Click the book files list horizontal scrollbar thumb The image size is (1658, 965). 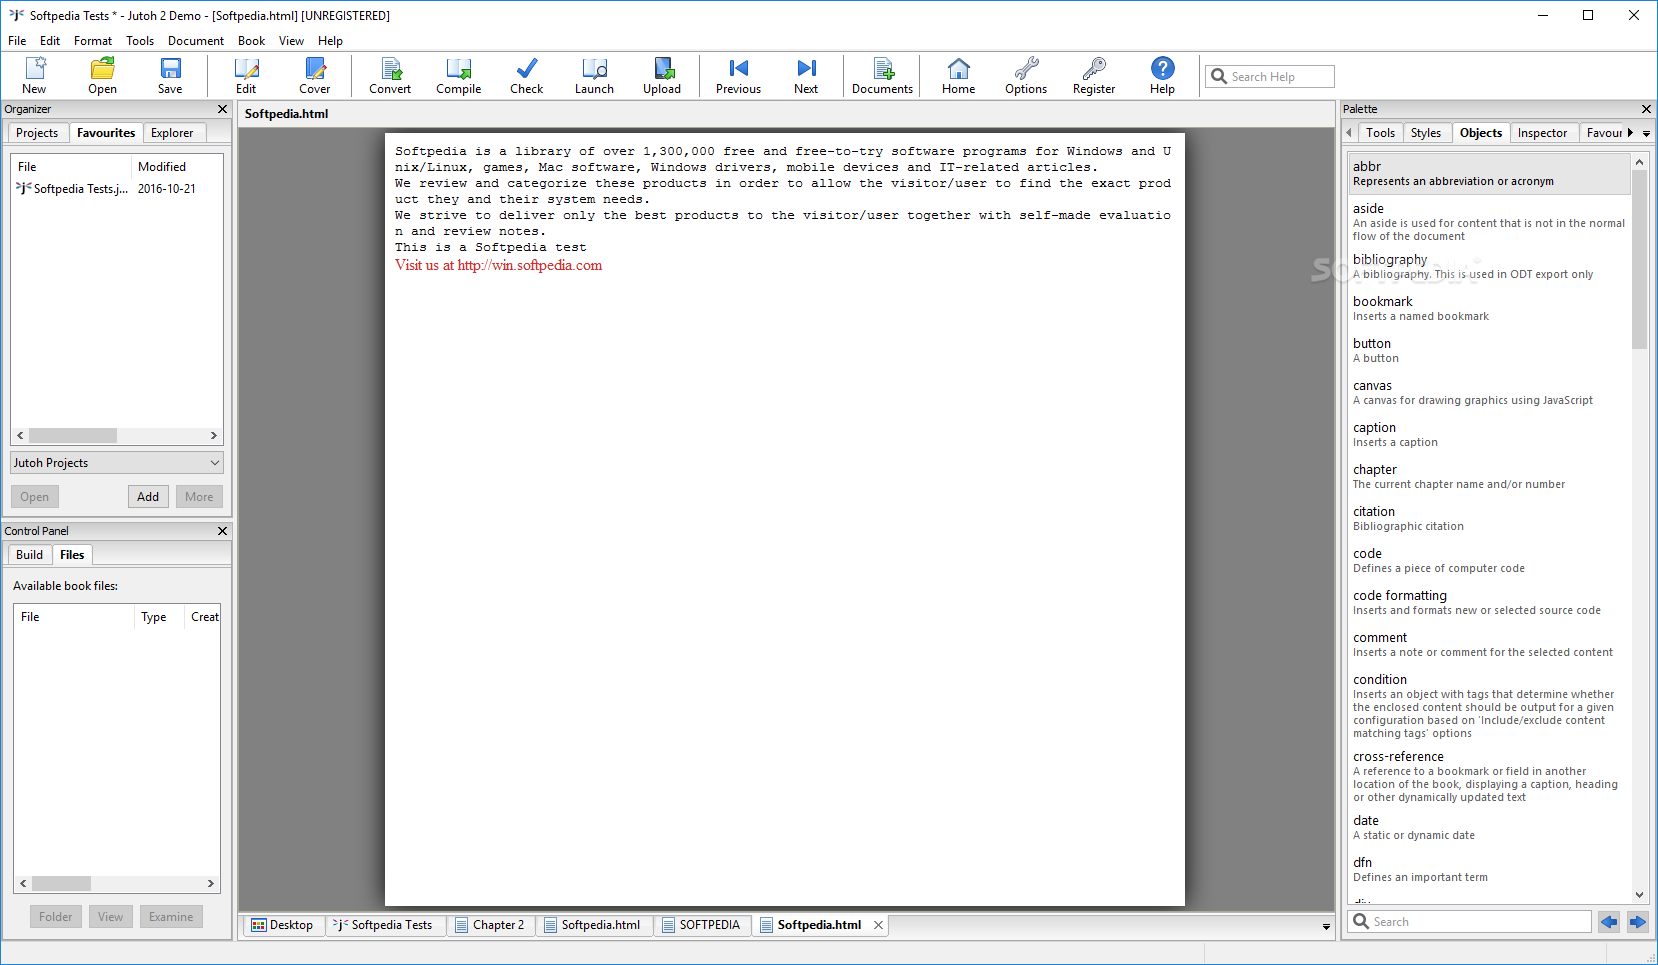coord(62,884)
